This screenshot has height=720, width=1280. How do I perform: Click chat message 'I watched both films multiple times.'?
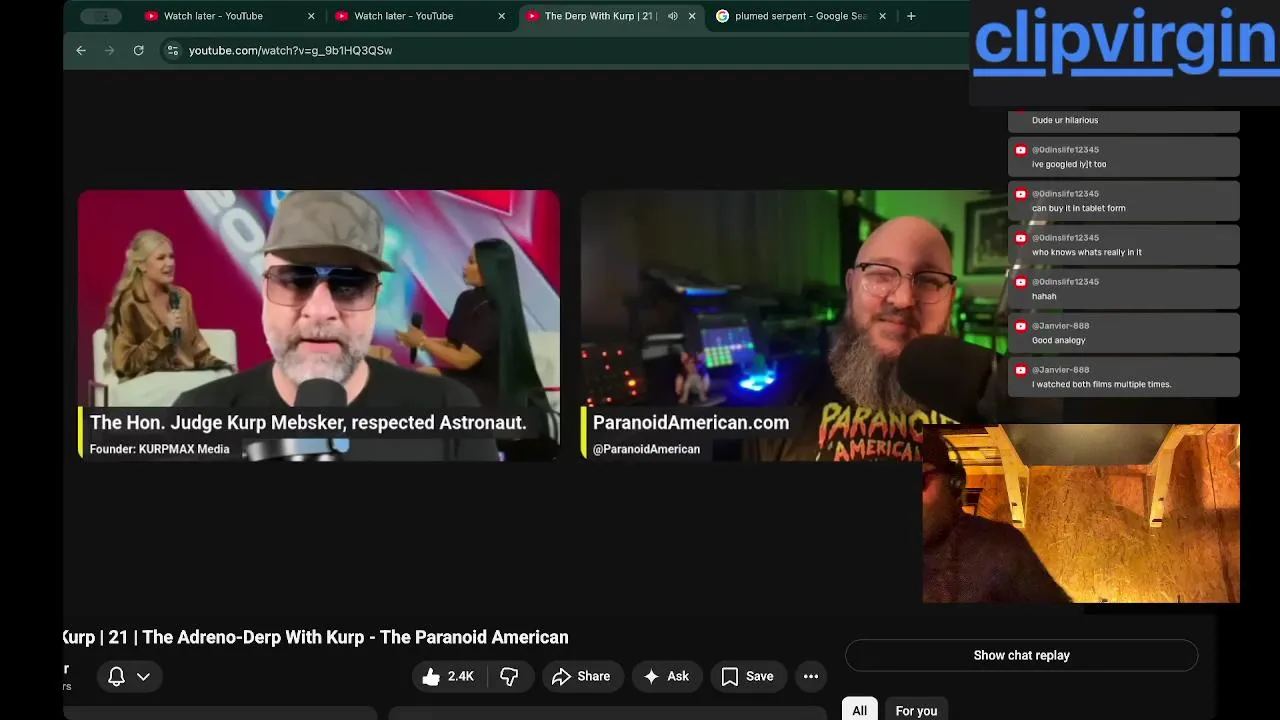pos(1102,384)
